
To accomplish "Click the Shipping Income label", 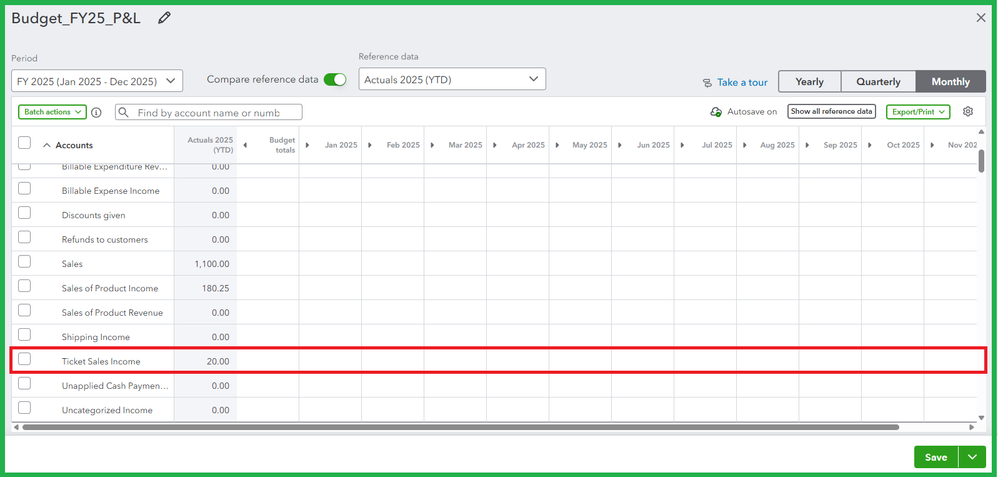I will tap(95, 337).
